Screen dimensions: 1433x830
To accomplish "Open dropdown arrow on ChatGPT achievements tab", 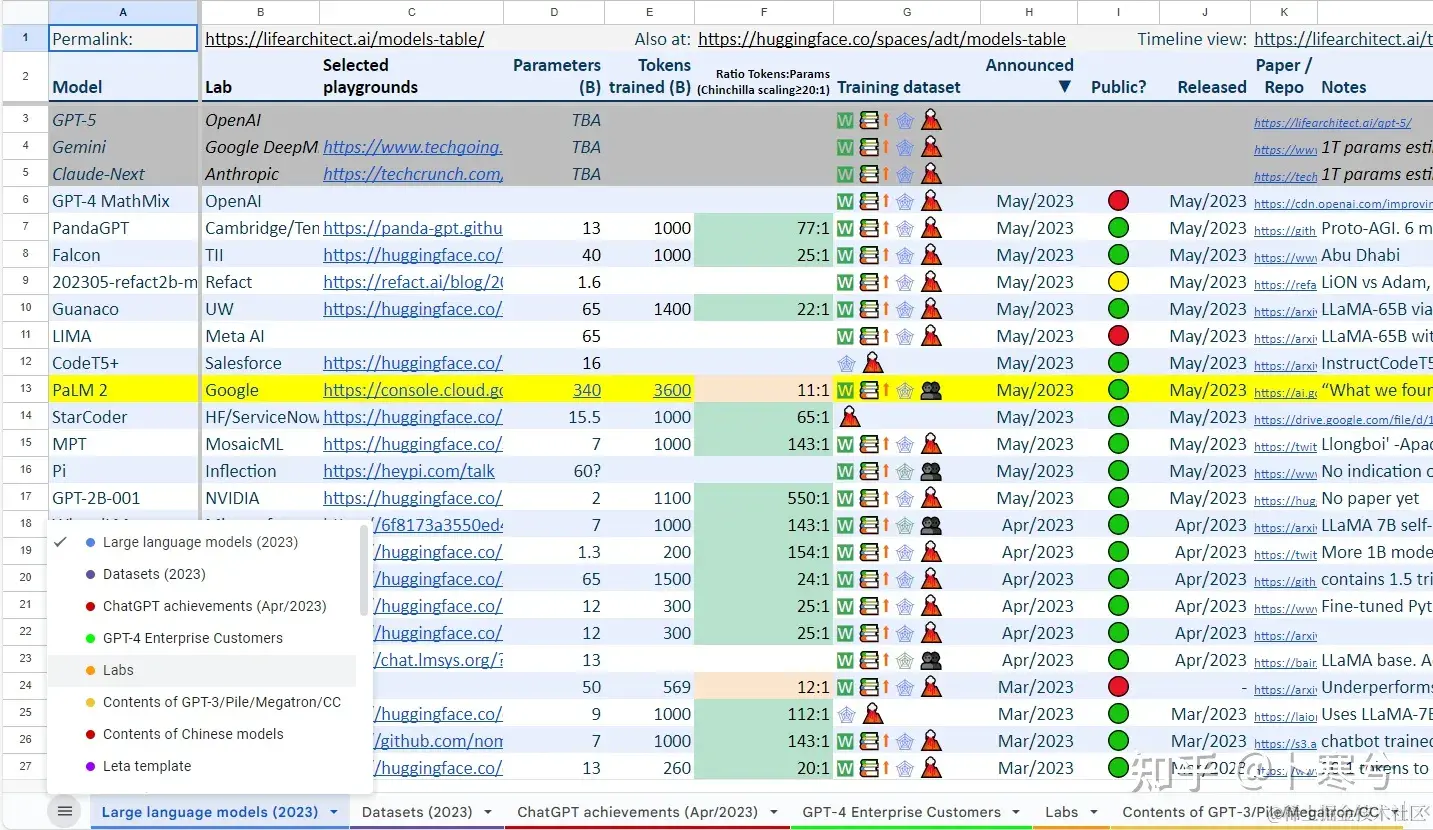I will (774, 812).
